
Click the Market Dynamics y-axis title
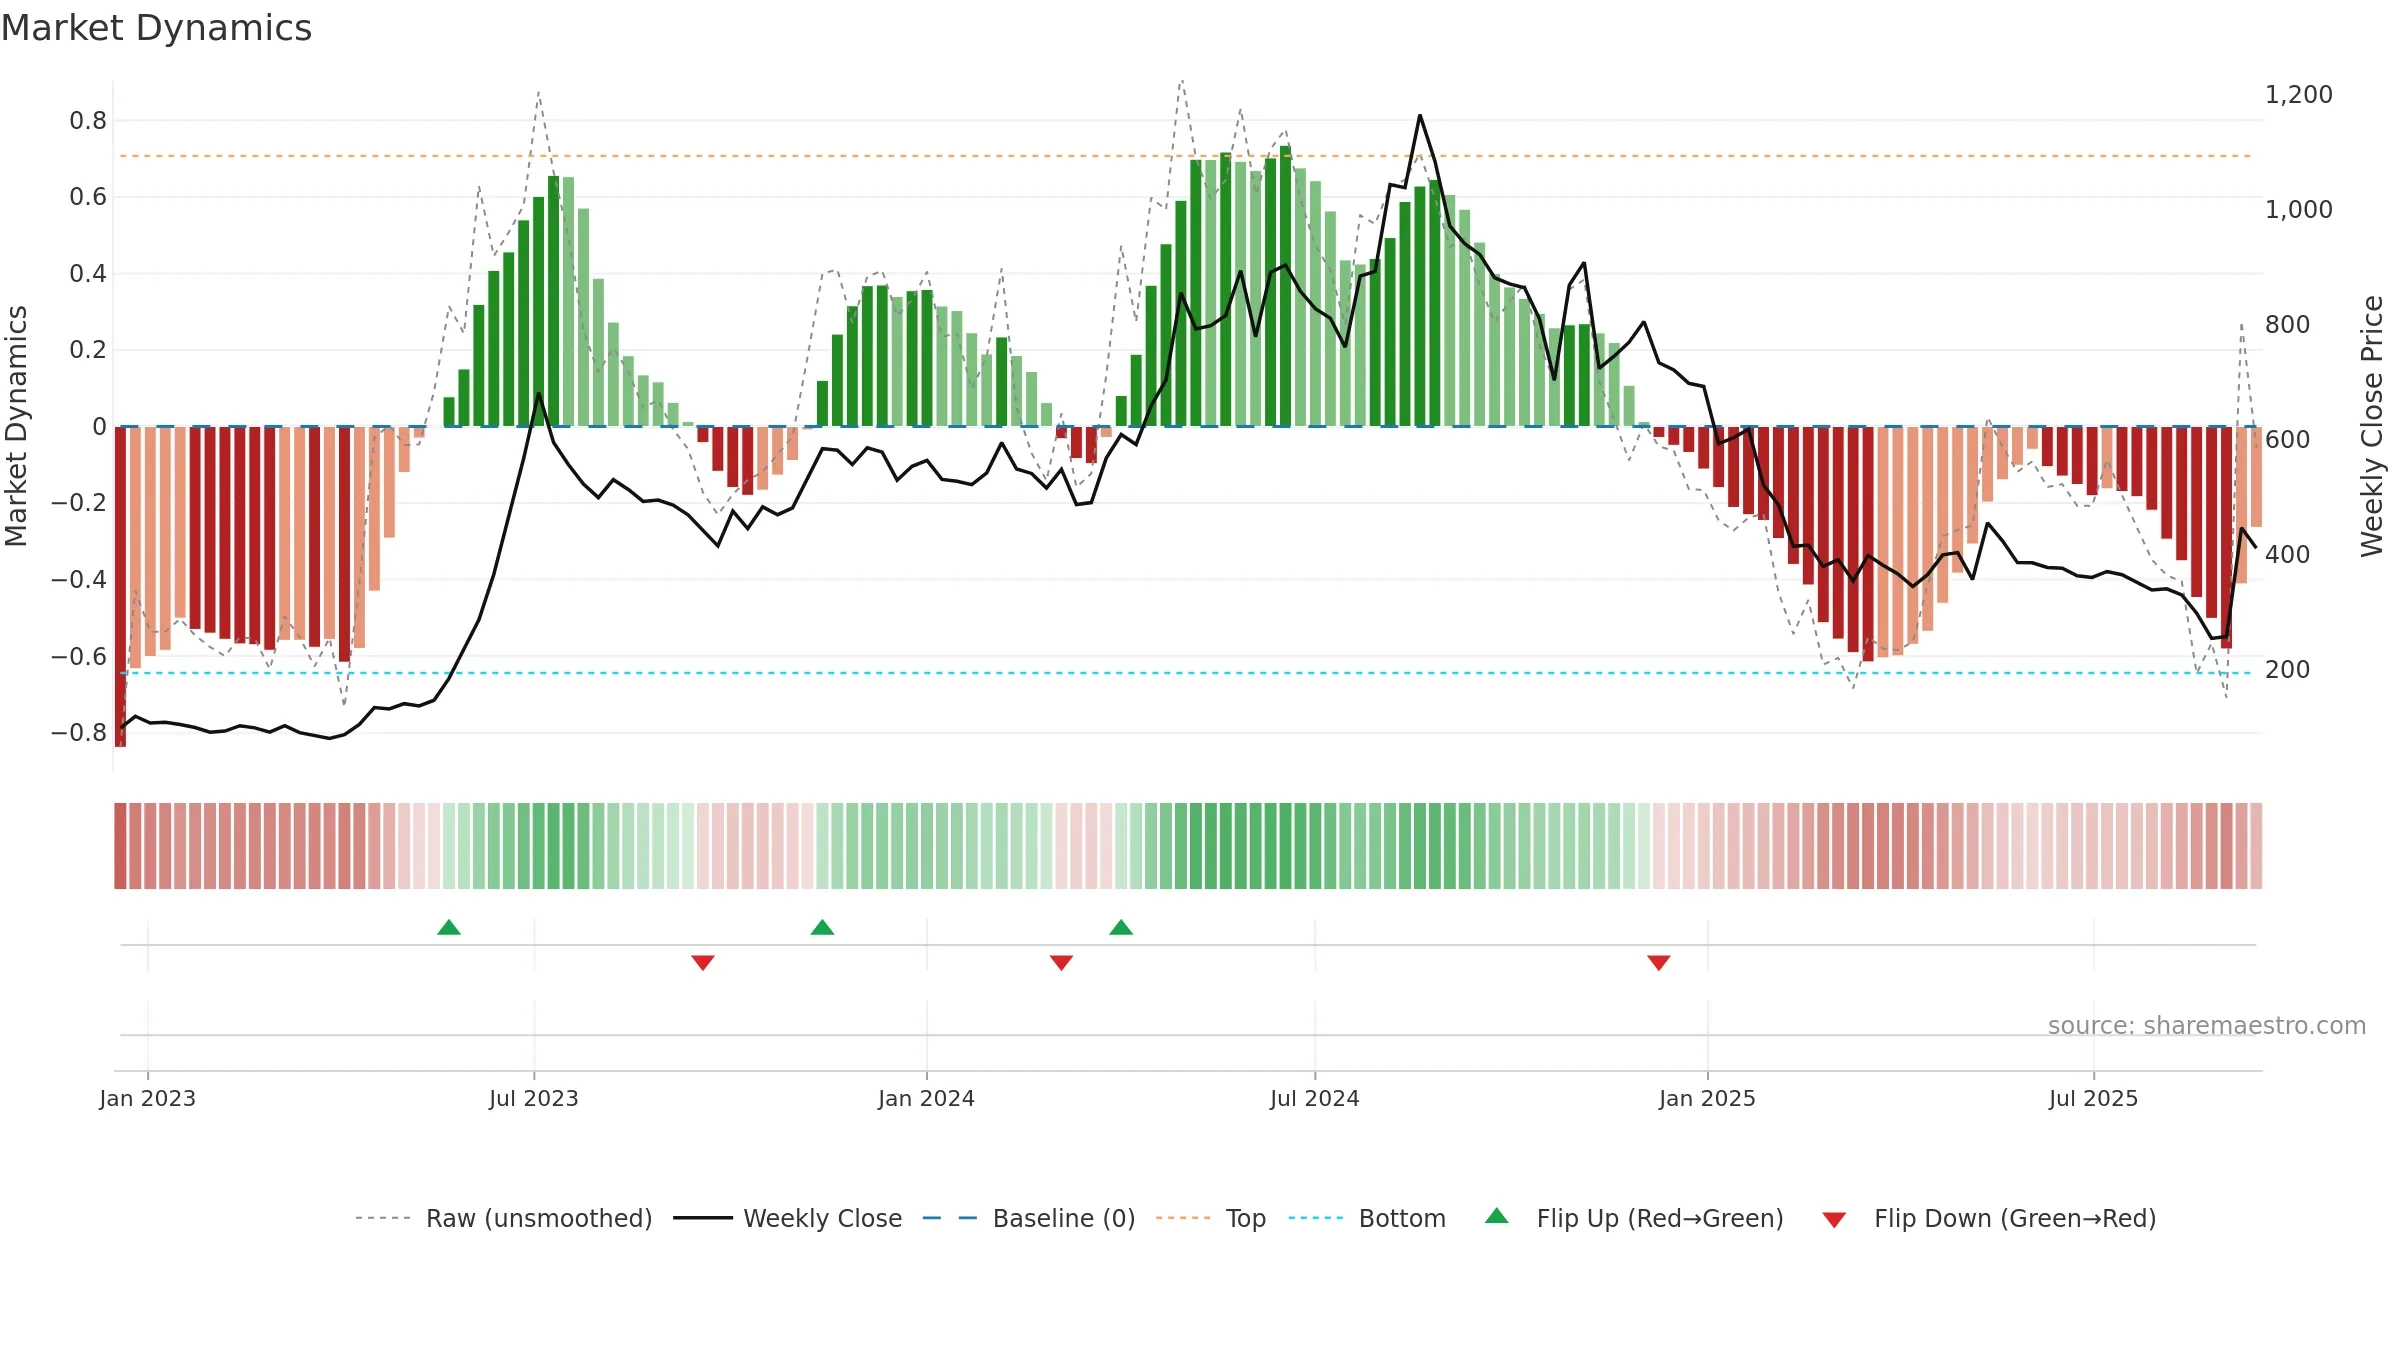coord(16,426)
